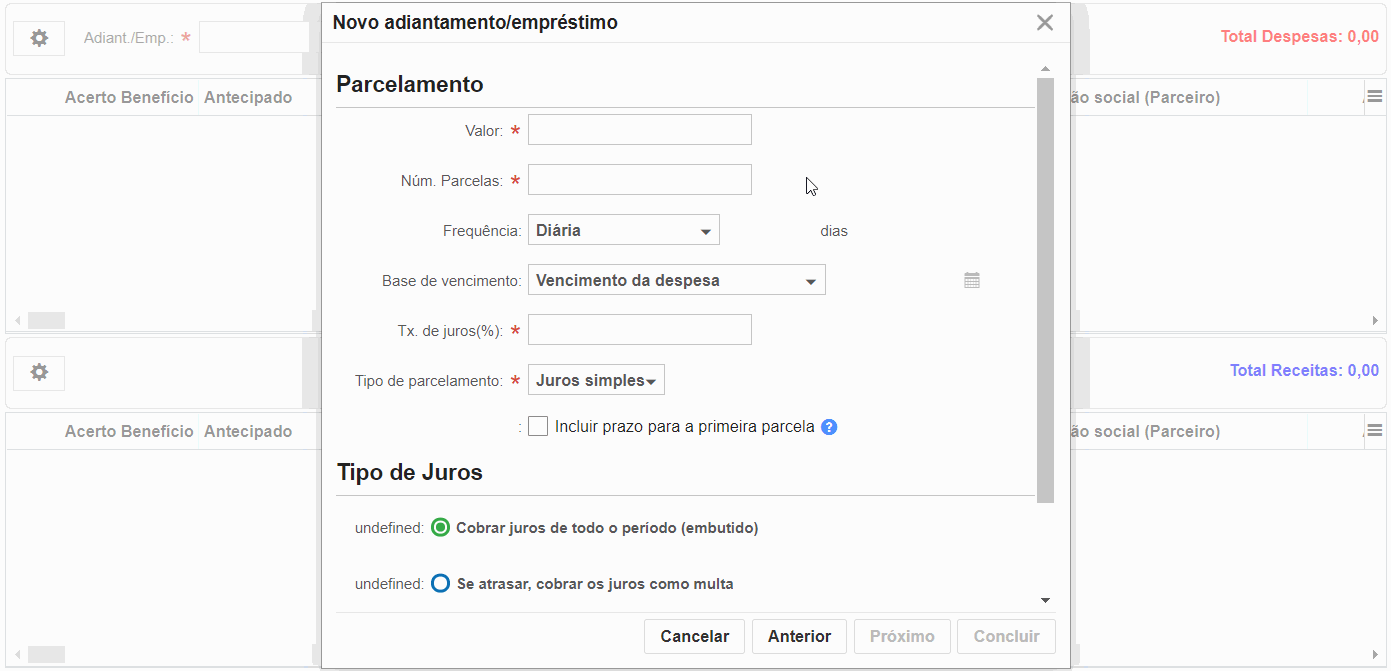Image resolution: width=1391 pixels, height=671 pixels.
Task: Click the Próximo button
Action: coord(902,636)
